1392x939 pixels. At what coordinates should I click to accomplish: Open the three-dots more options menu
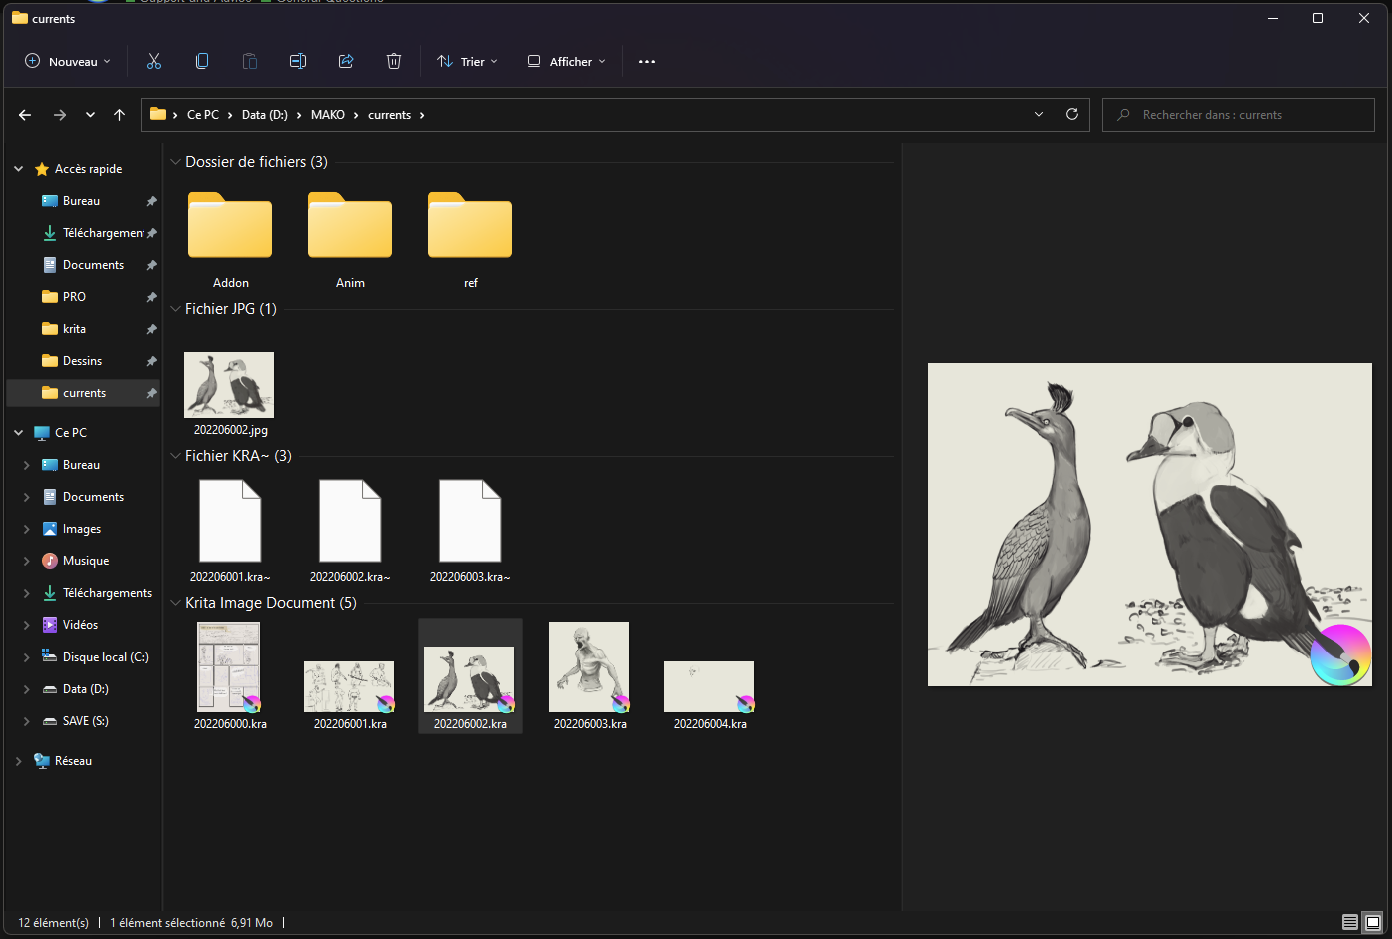click(x=647, y=62)
